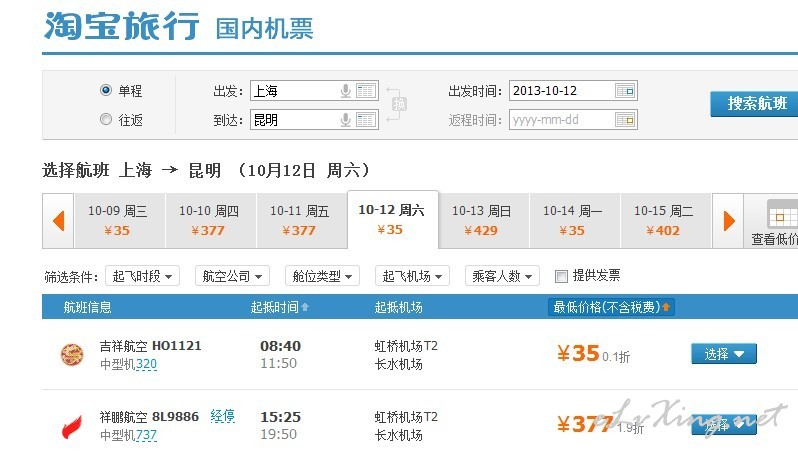The image size is (798, 451).
Task: Expand 选择 dropdown for flight 8L9886
Action: [724, 425]
